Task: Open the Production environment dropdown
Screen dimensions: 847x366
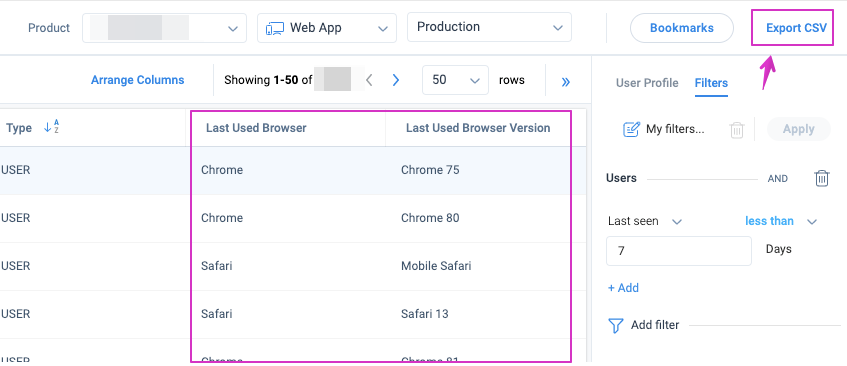Action: point(489,27)
